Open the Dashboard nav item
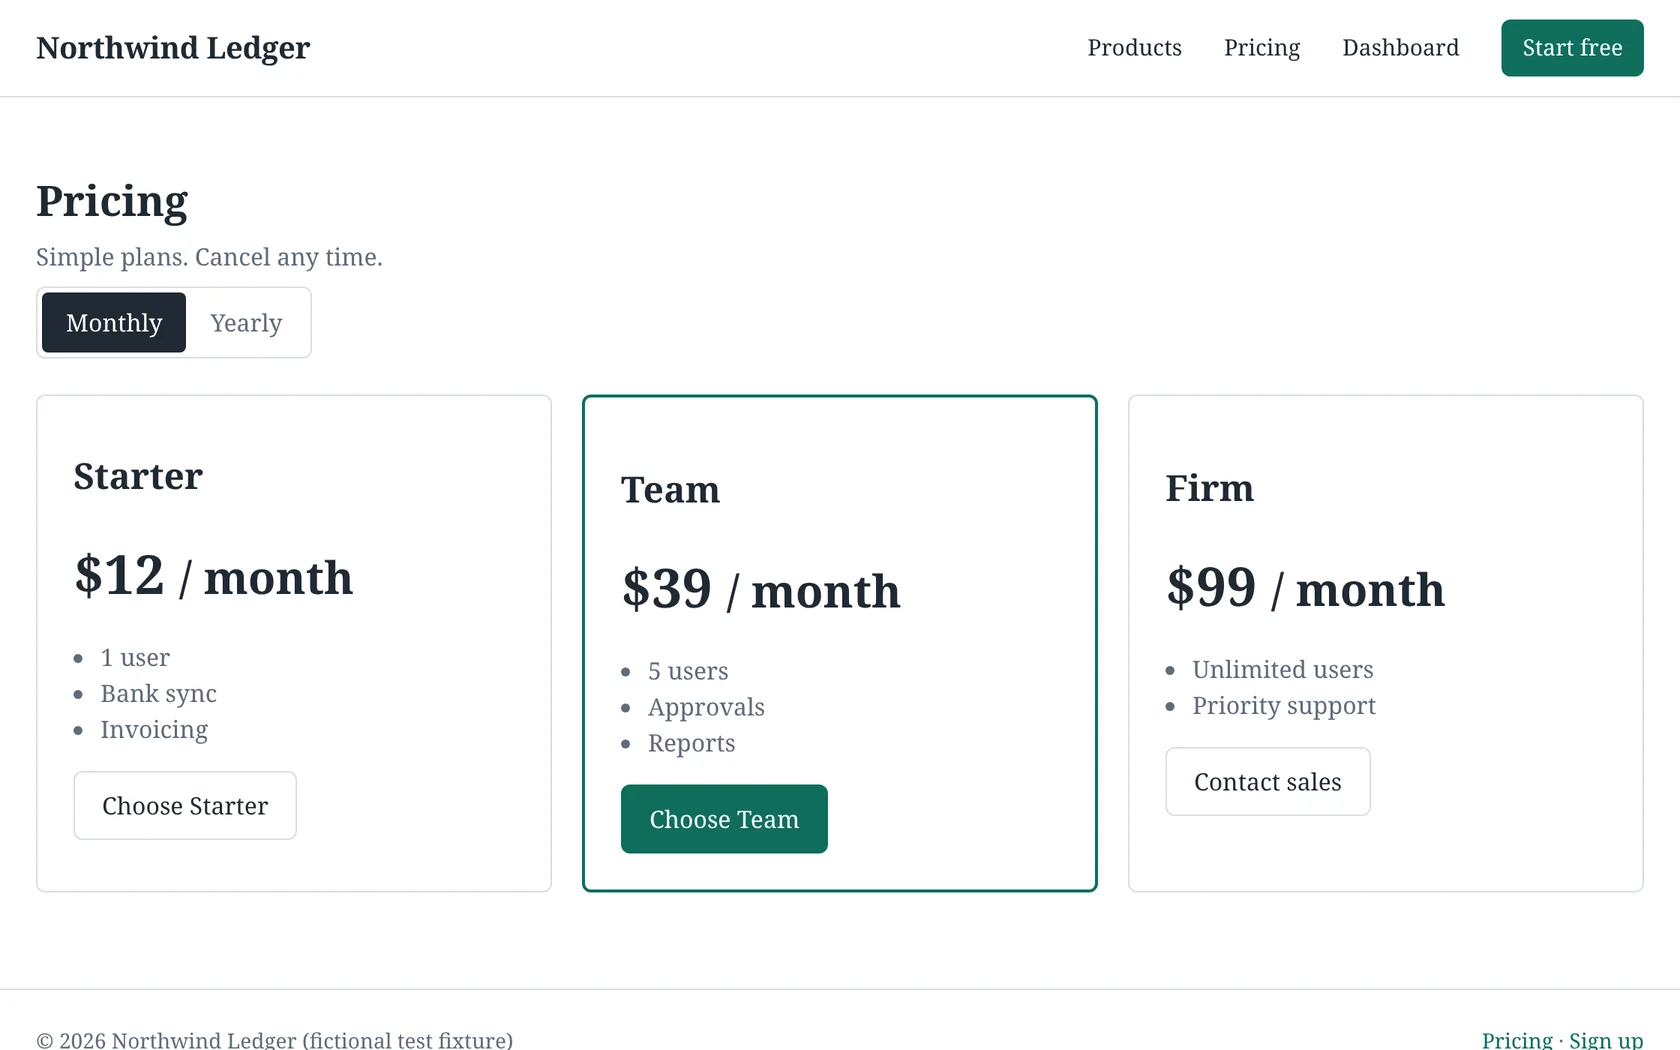 click(x=1400, y=48)
